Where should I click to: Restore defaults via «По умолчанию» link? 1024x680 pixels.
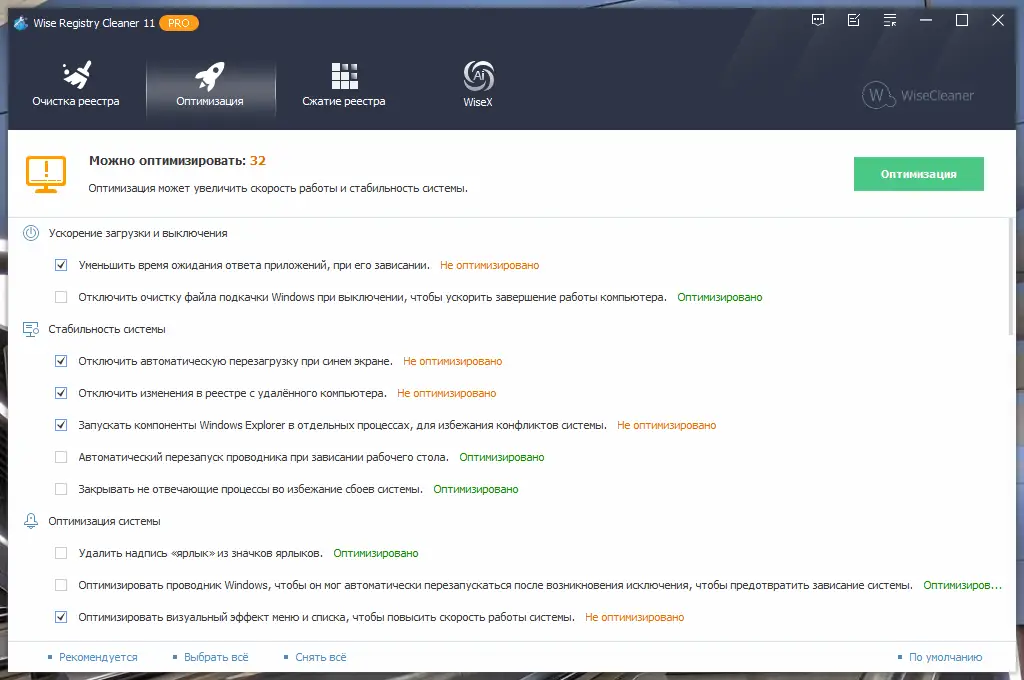(x=944, y=657)
